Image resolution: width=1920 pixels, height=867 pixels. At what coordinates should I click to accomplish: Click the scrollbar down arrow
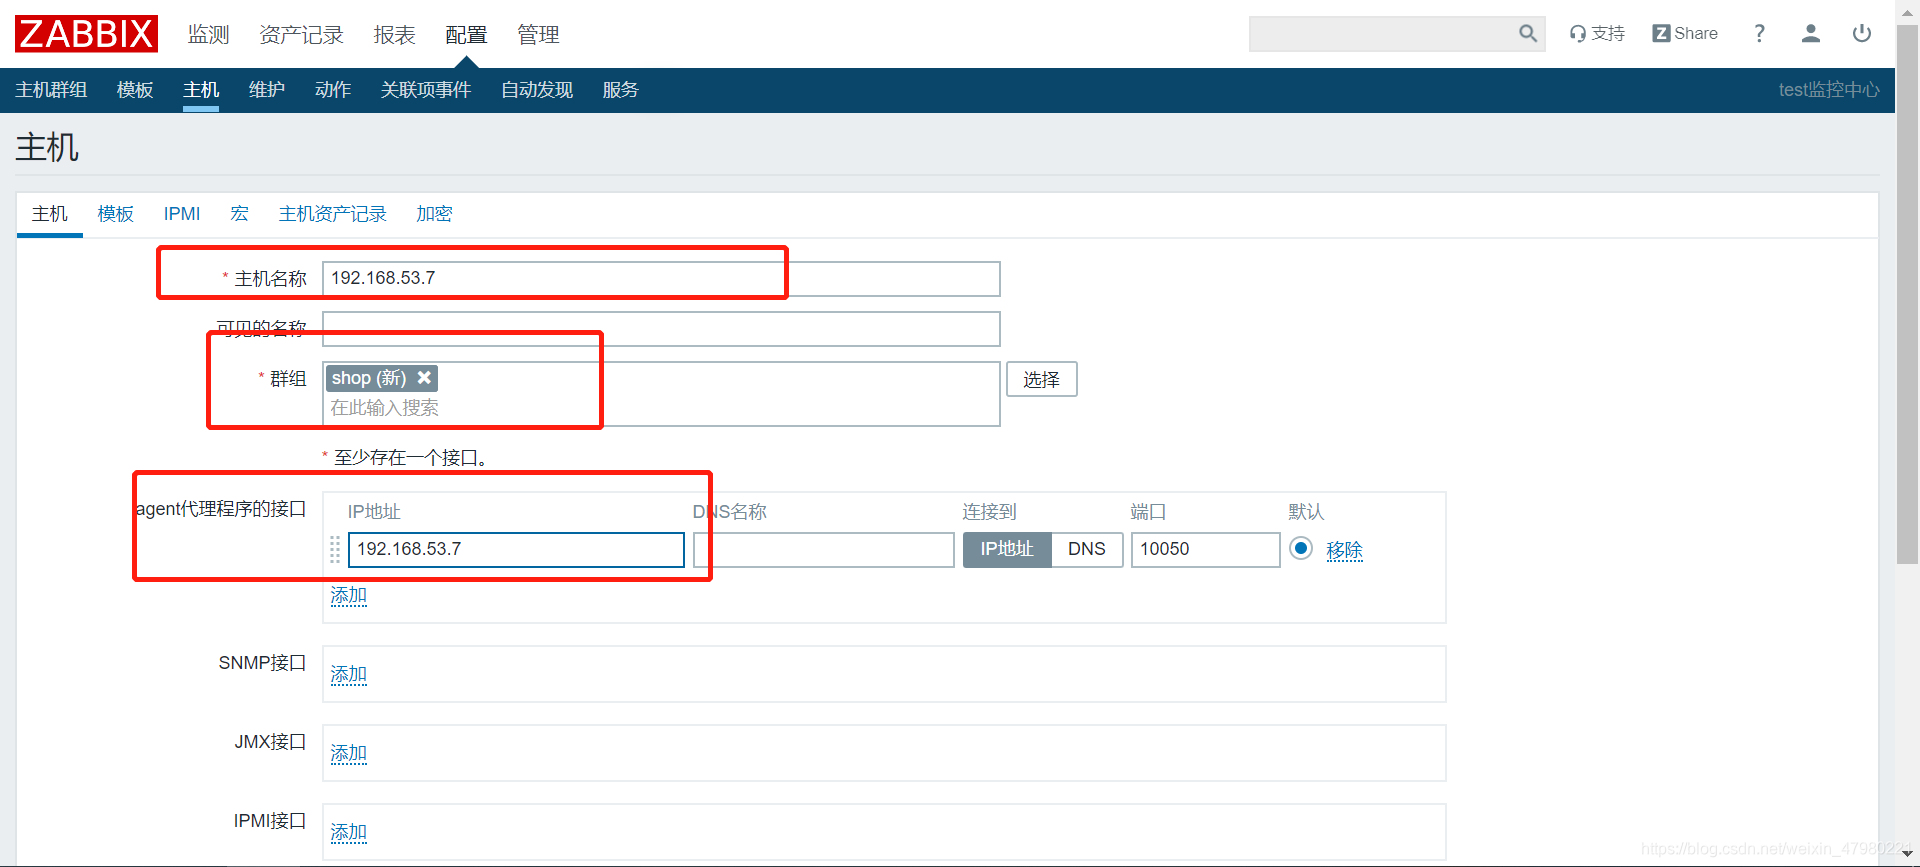(1907, 854)
